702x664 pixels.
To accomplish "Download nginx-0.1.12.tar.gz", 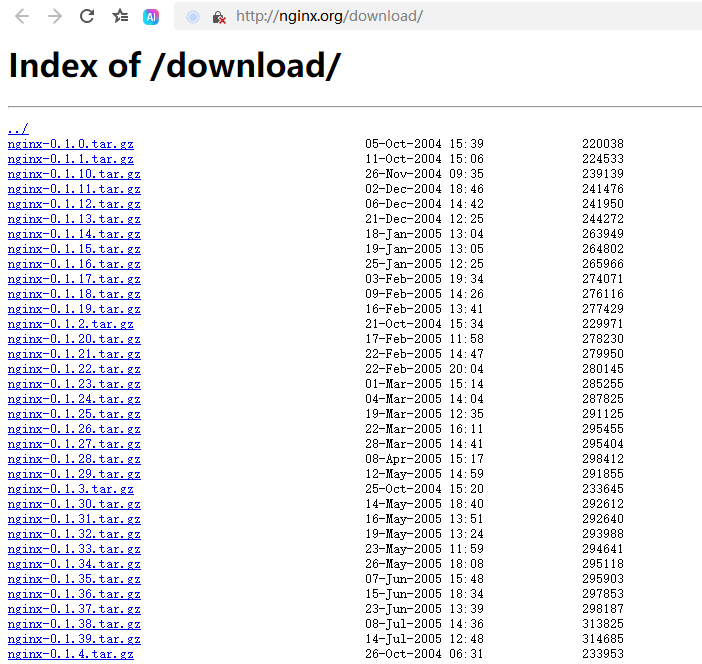I will [74, 204].
